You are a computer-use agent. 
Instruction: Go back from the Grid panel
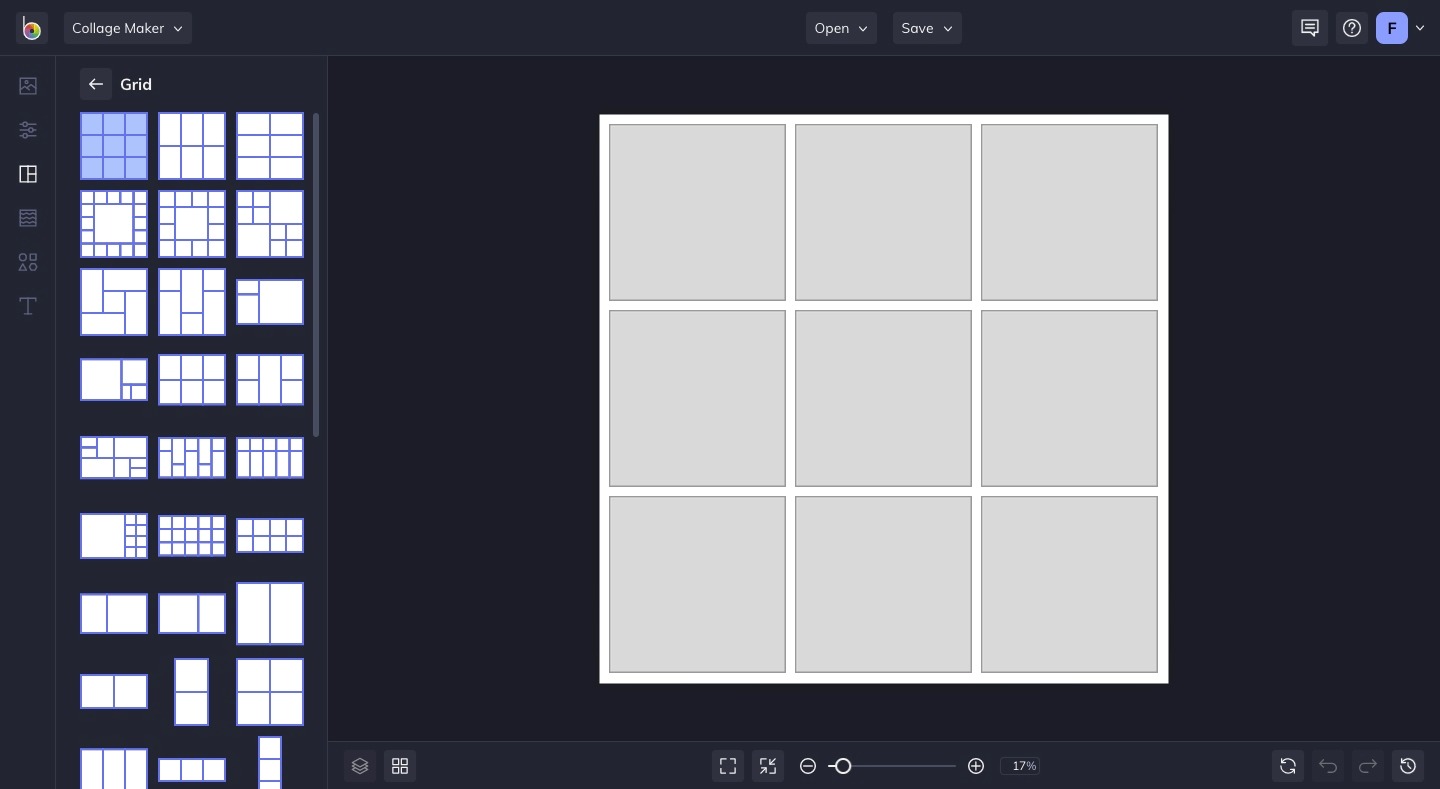click(x=96, y=85)
